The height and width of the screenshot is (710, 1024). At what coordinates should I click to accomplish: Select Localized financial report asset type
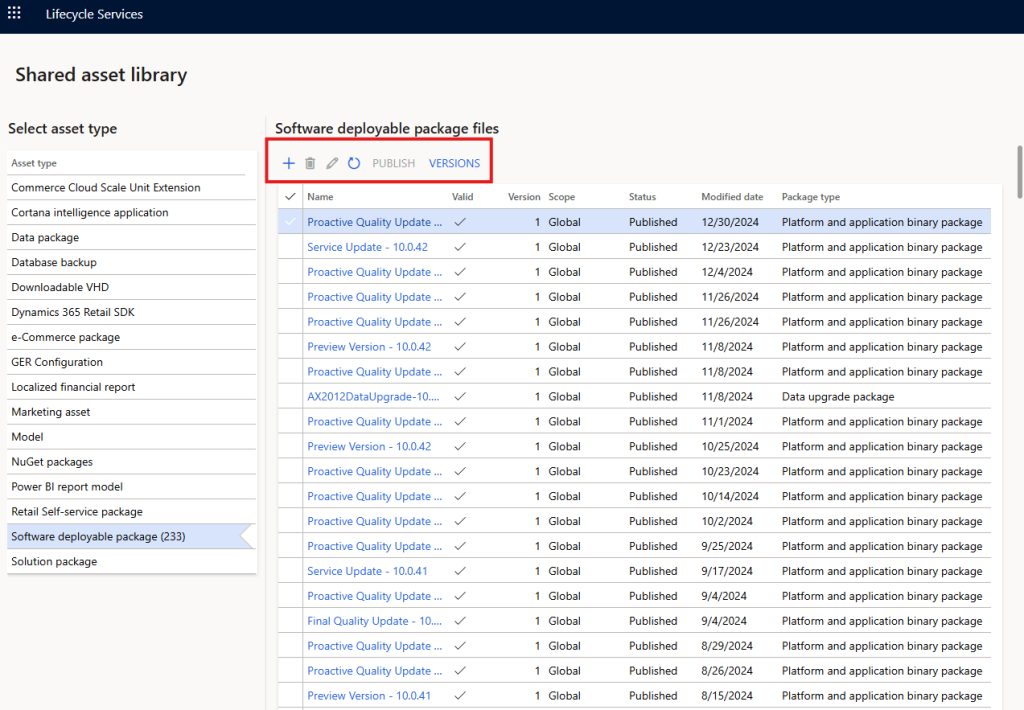(x=131, y=387)
